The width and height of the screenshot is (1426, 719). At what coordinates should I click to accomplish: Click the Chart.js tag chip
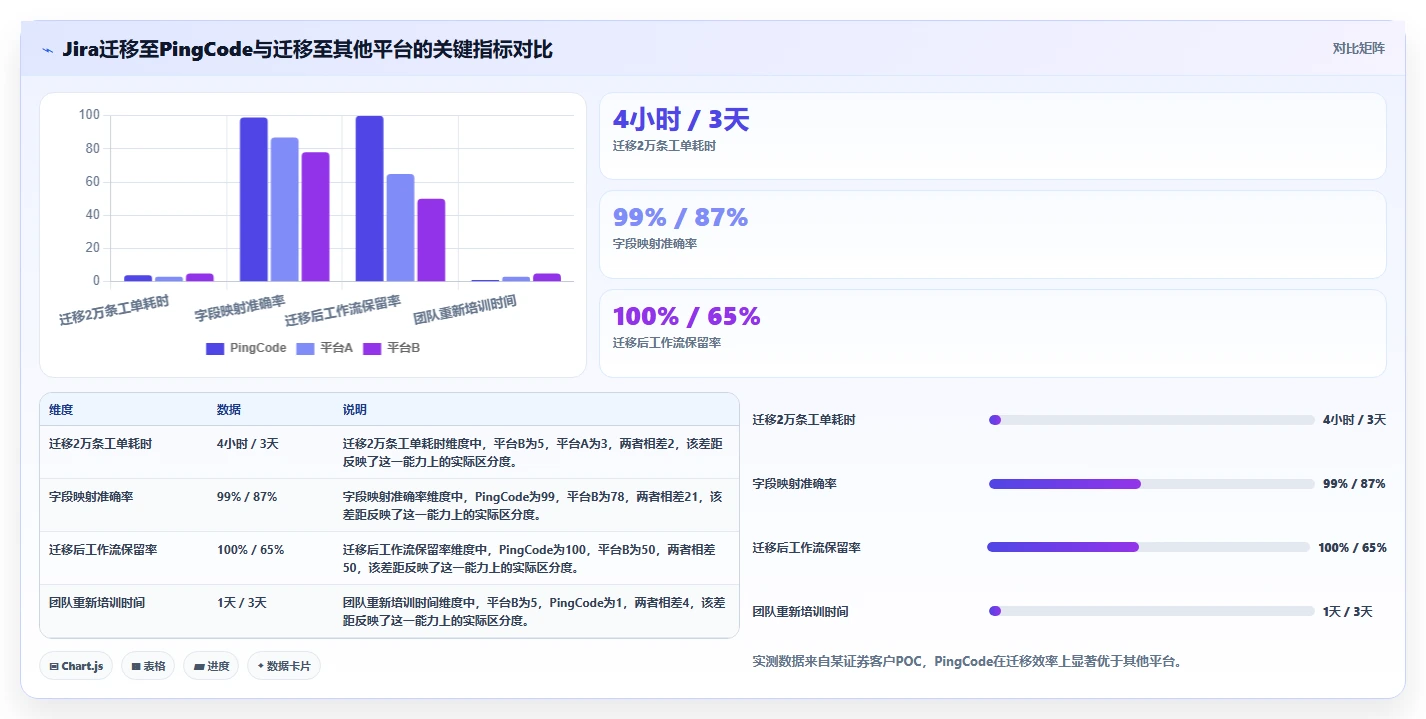[76, 666]
